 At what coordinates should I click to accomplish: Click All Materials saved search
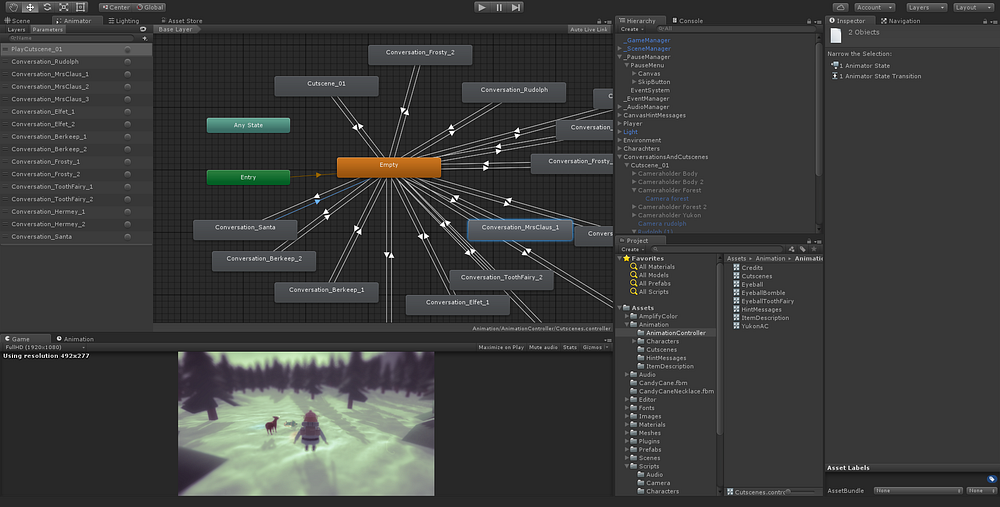(x=652, y=267)
